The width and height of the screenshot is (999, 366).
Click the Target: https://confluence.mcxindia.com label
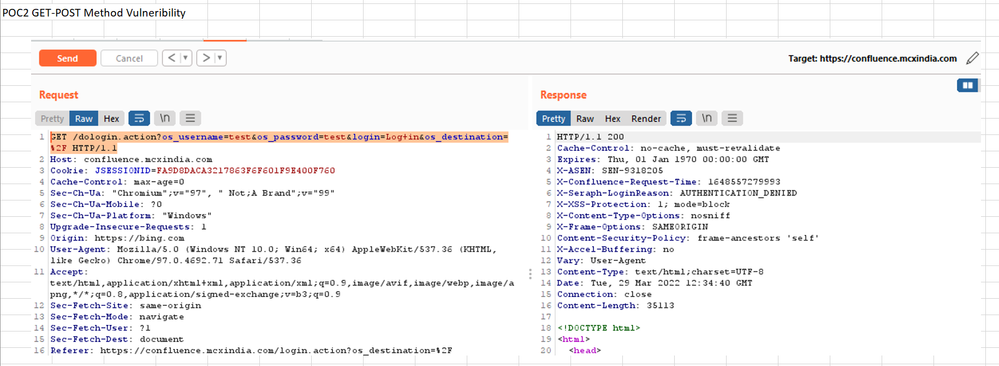pyautogui.click(x=872, y=59)
